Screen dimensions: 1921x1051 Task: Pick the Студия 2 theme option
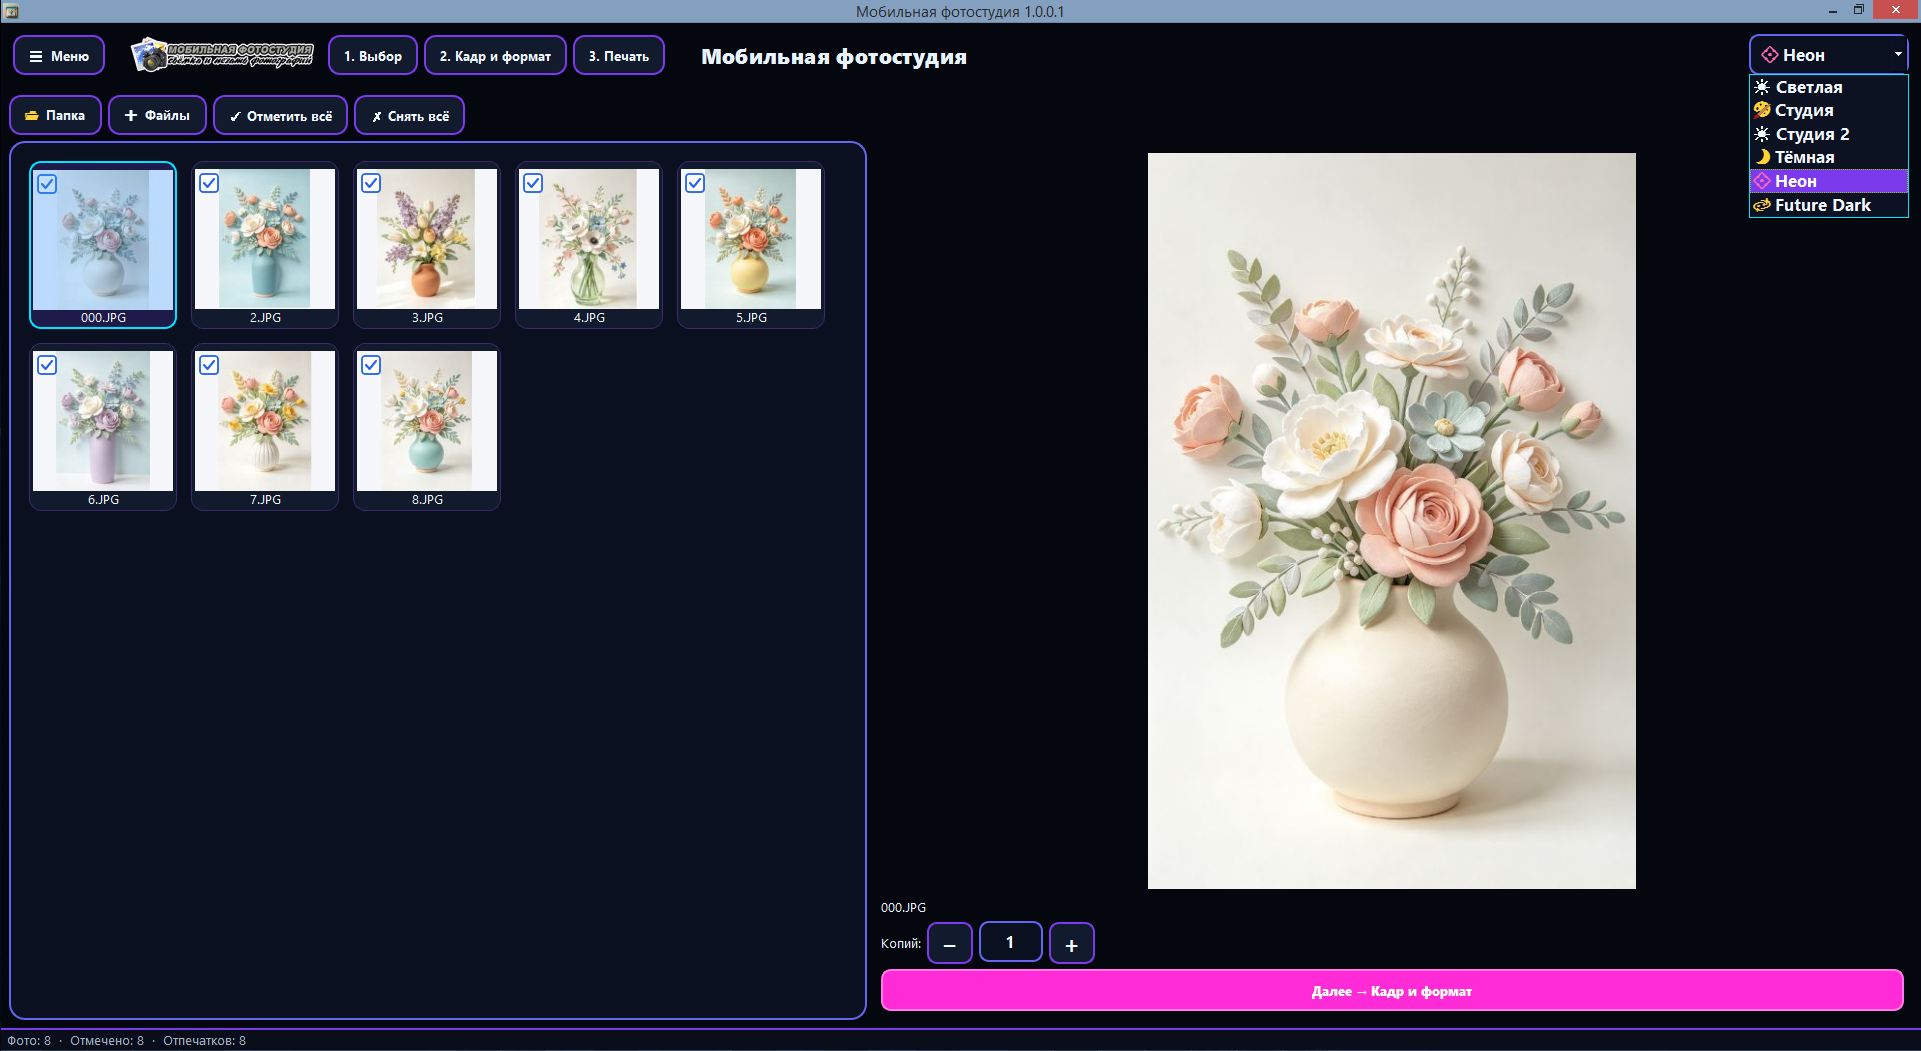pyautogui.click(x=1829, y=134)
